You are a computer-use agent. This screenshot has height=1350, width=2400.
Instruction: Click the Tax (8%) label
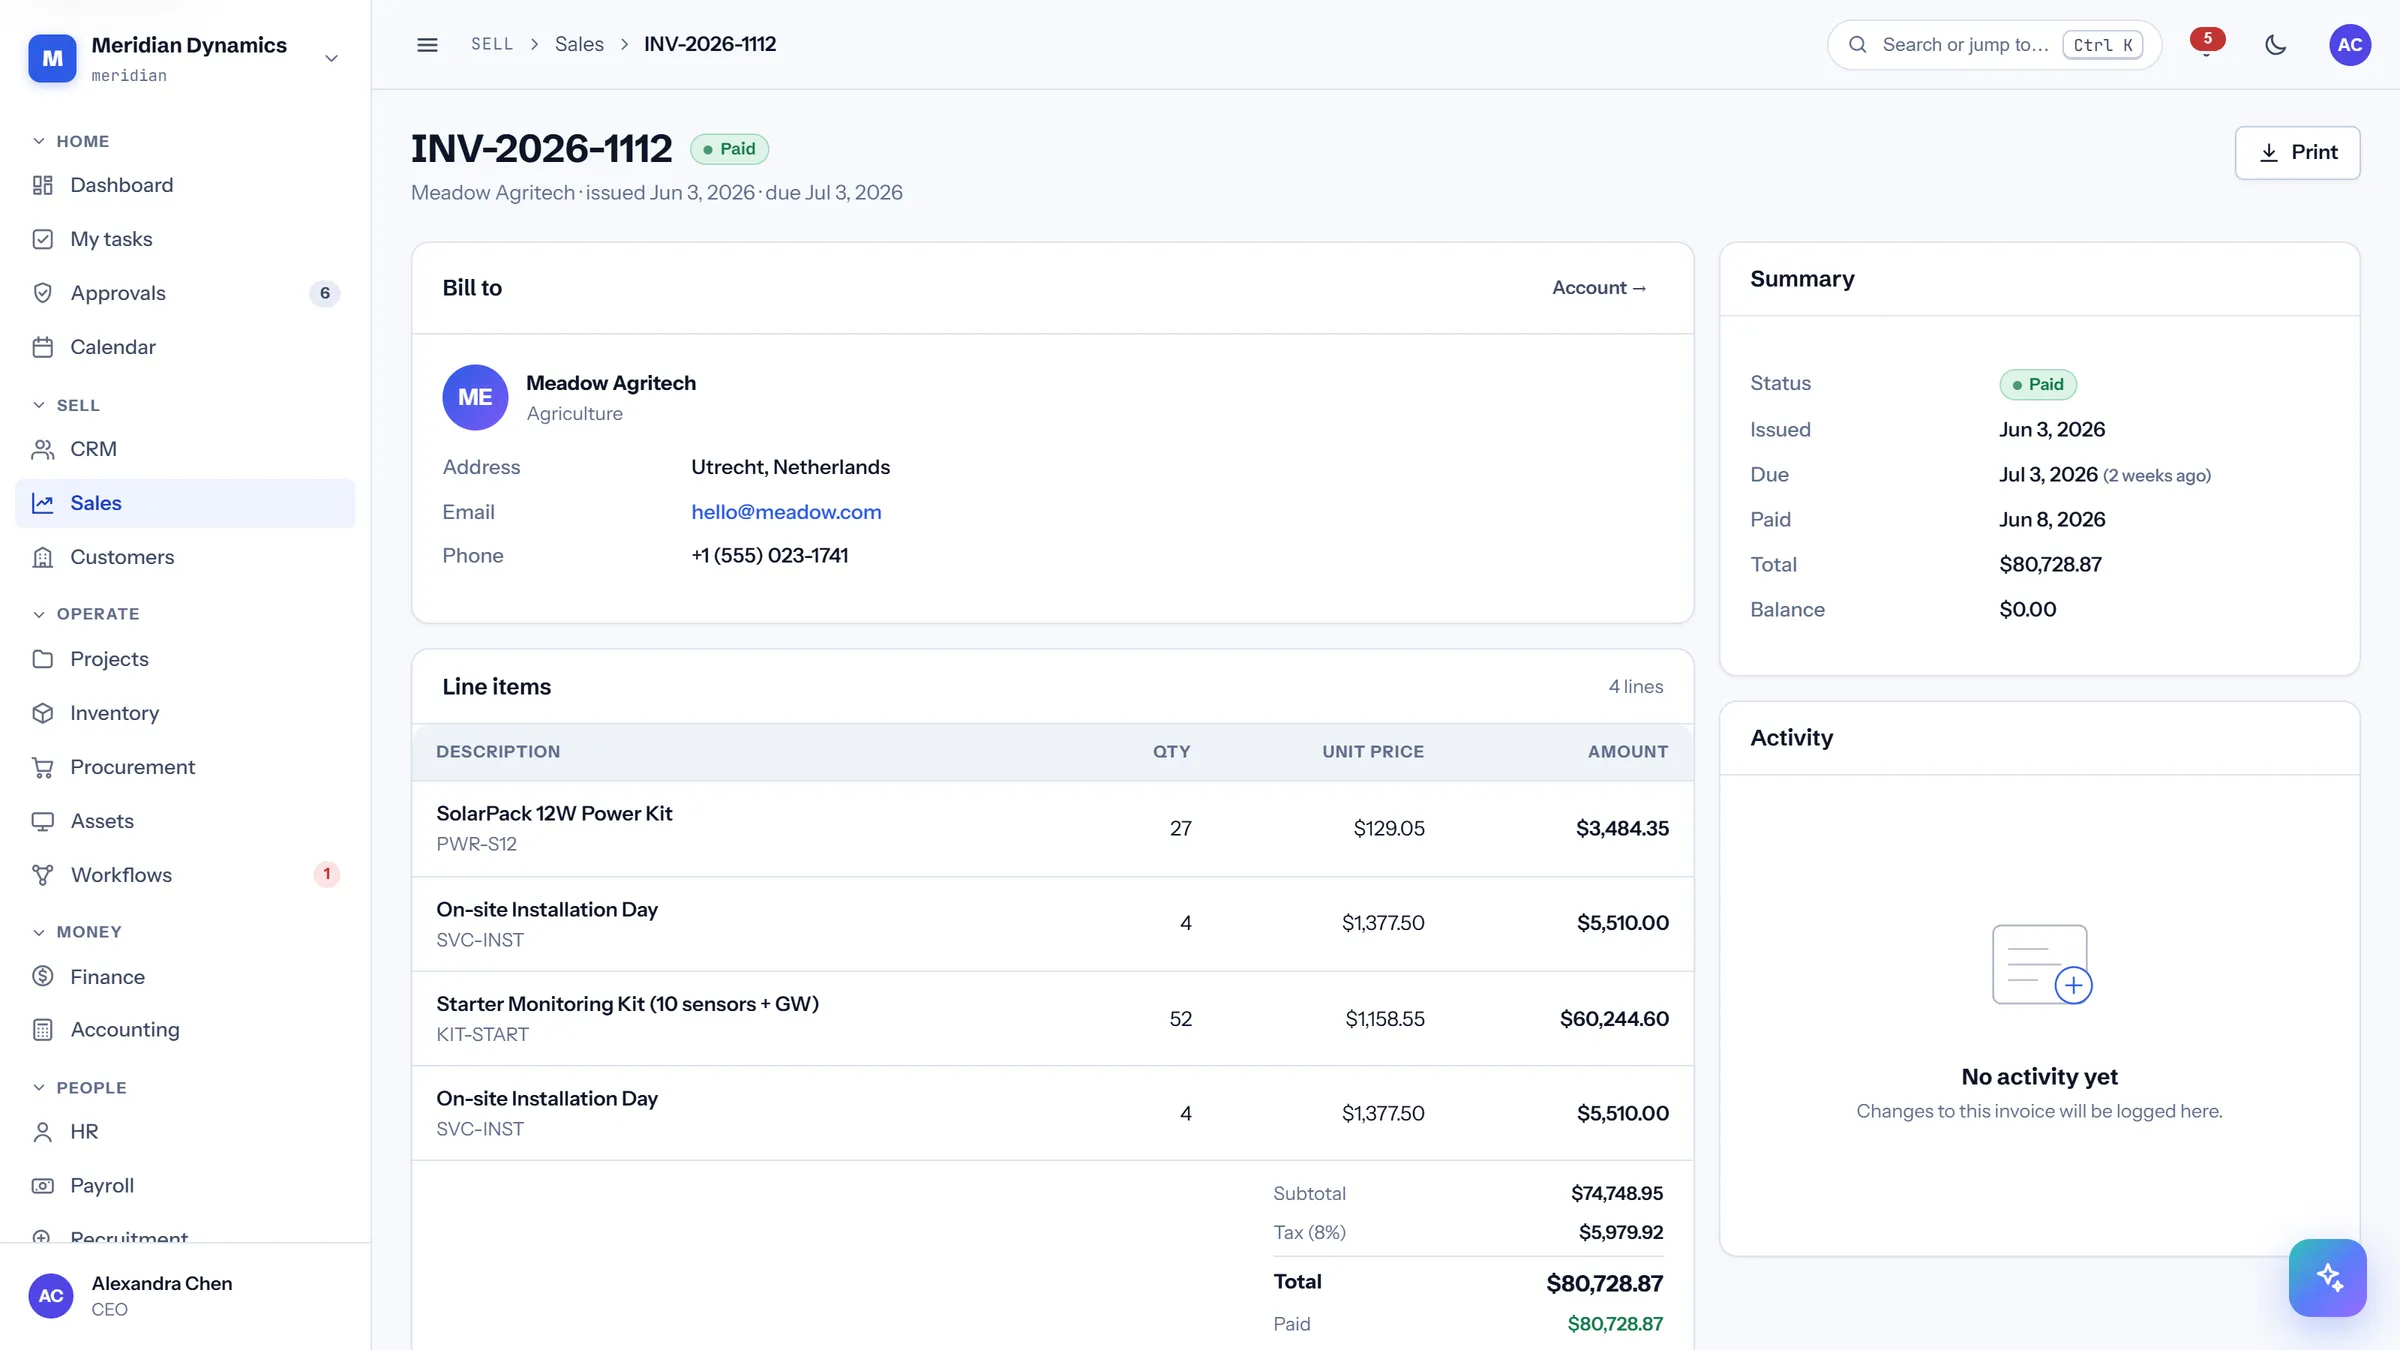click(x=1309, y=1232)
